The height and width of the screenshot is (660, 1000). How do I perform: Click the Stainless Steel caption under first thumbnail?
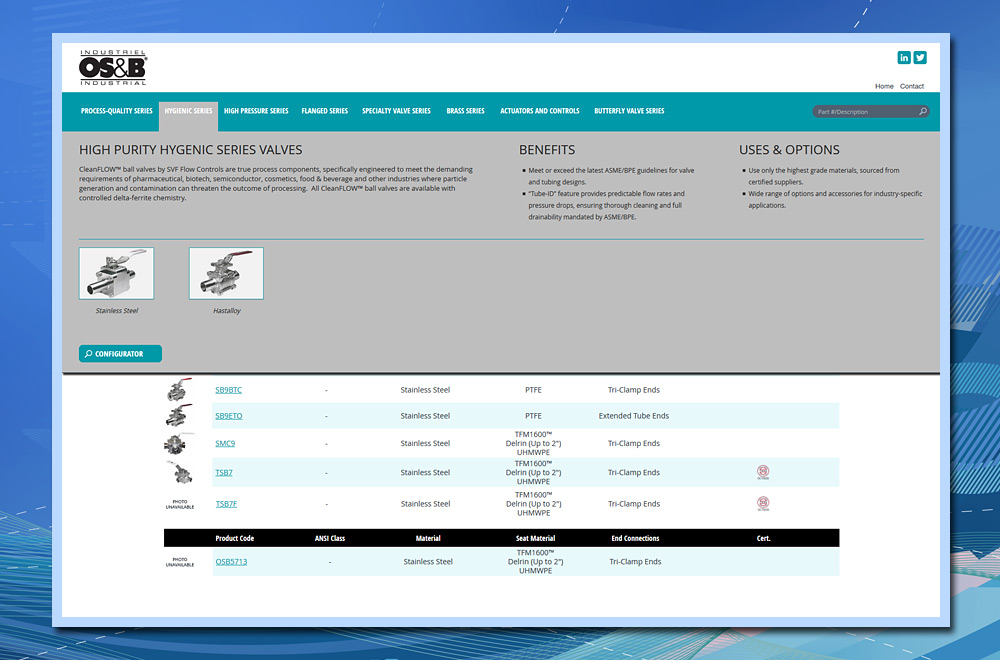click(x=117, y=311)
